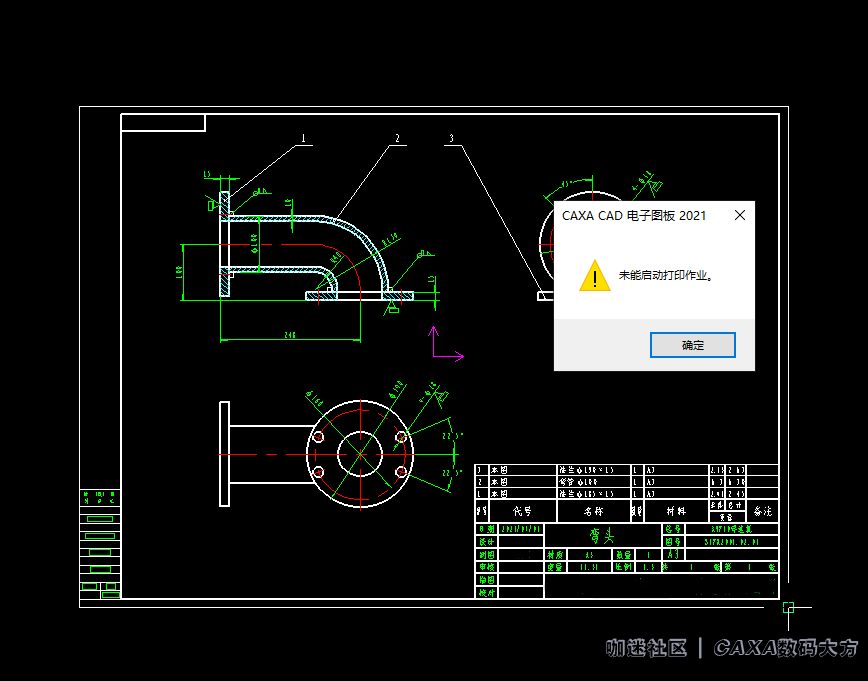Image resolution: width=868 pixels, height=681 pixels.
Task: Click the 确定 button in the dialog
Action: click(x=692, y=345)
